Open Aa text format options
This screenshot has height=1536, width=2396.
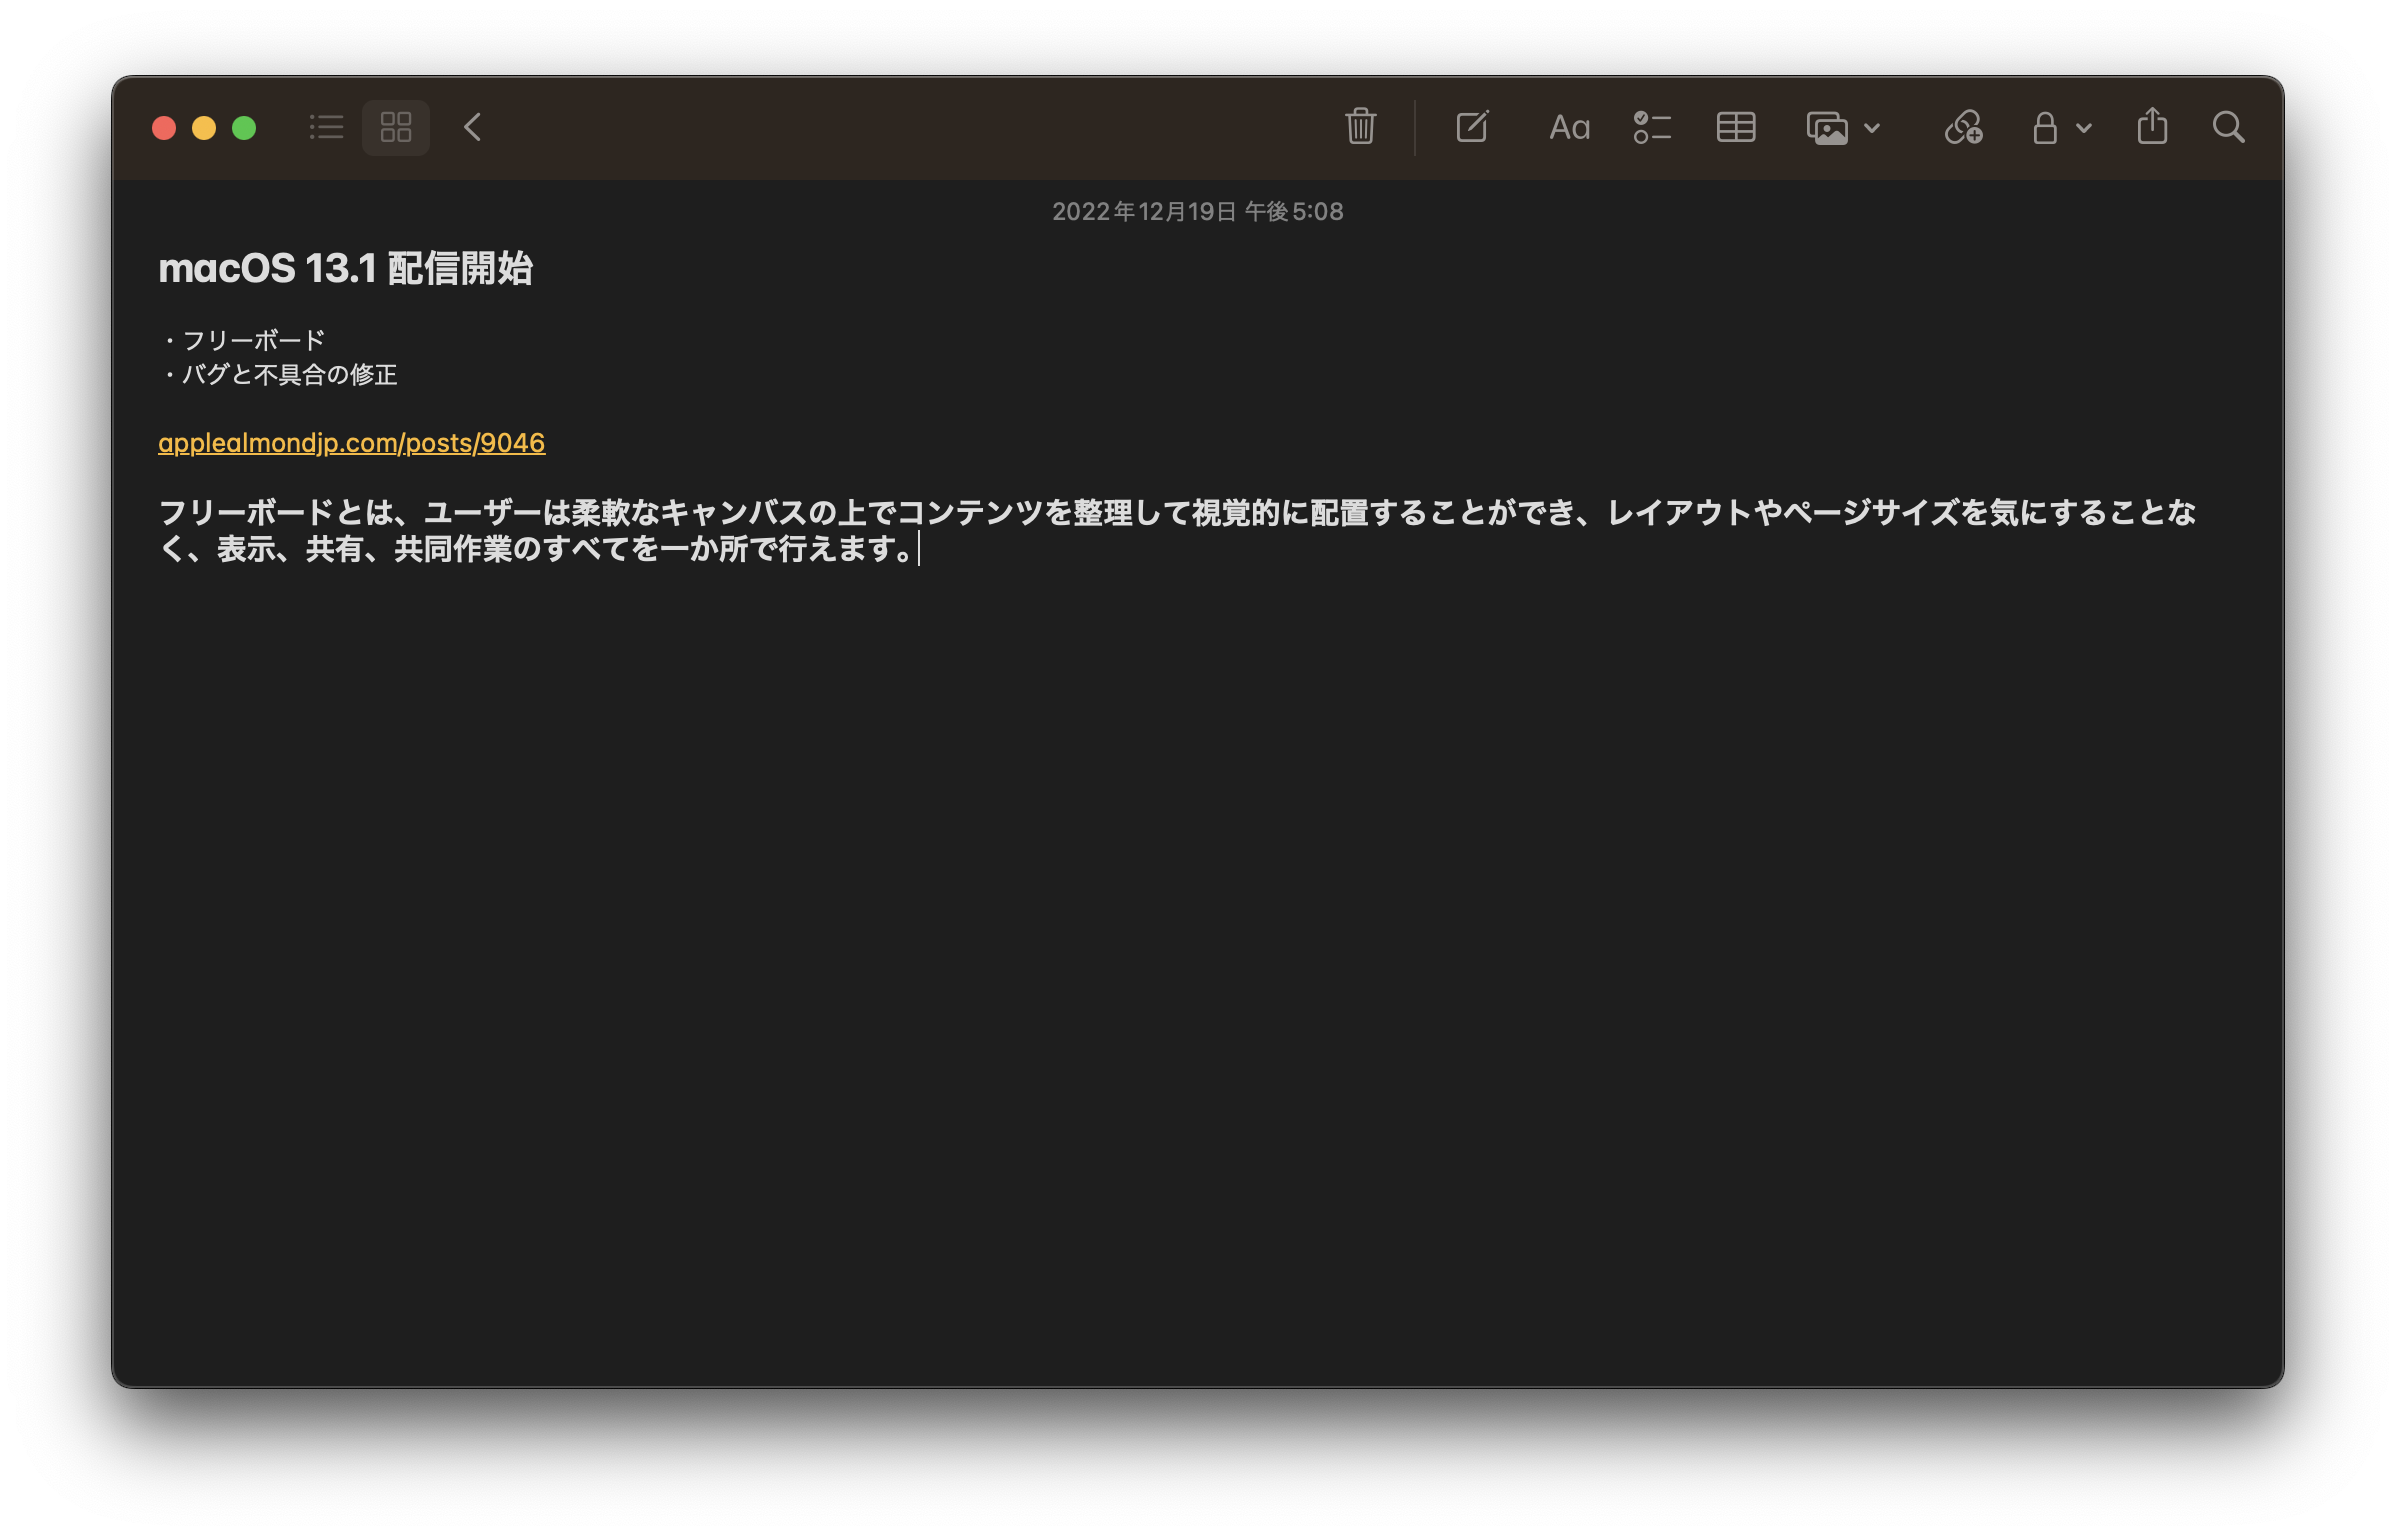[x=1569, y=127]
